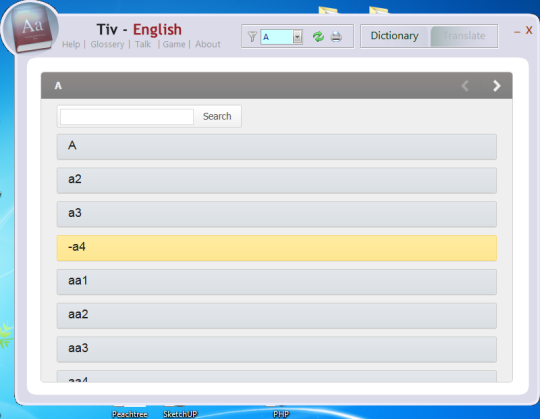Close the dictionary with red X
The image size is (540, 419).
click(529, 31)
